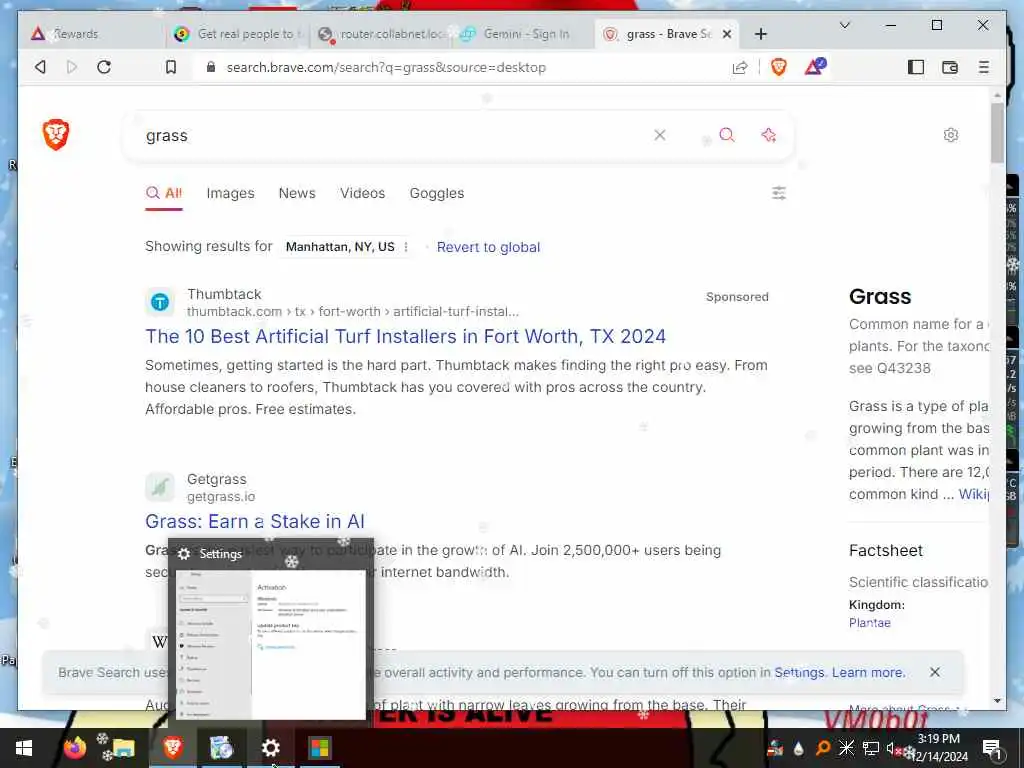The image size is (1024, 768).
Task: Toggle the browser sidebar panel
Action: point(916,67)
